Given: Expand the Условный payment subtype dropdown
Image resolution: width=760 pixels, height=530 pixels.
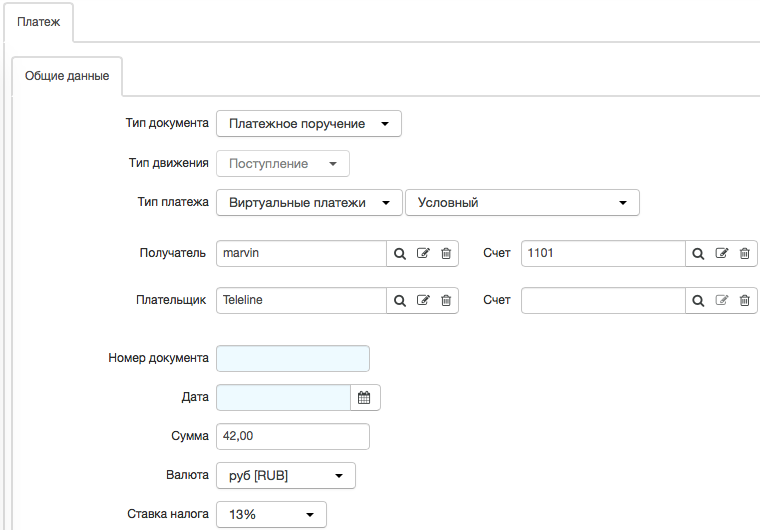Looking at the screenshot, I should [x=522, y=203].
